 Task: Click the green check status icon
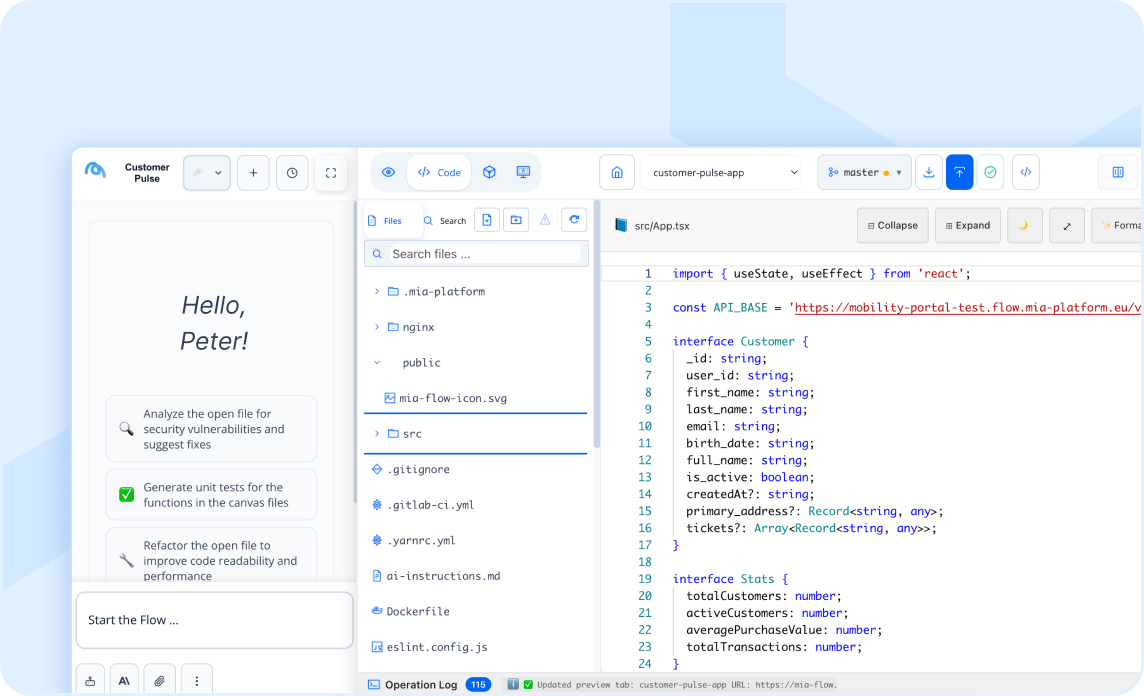(990, 172)
